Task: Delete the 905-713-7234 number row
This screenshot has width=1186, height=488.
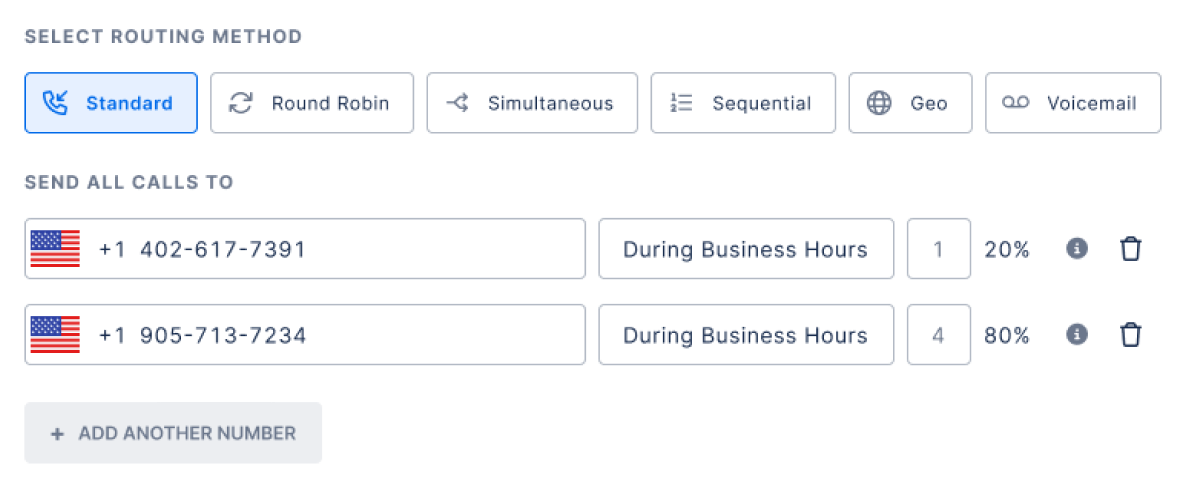Action: (x=1130, y=334)
